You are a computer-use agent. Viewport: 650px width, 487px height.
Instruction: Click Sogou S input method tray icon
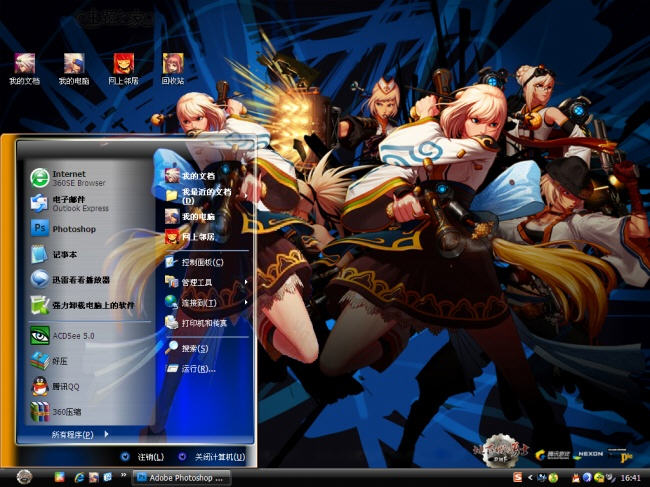(517, 477)
